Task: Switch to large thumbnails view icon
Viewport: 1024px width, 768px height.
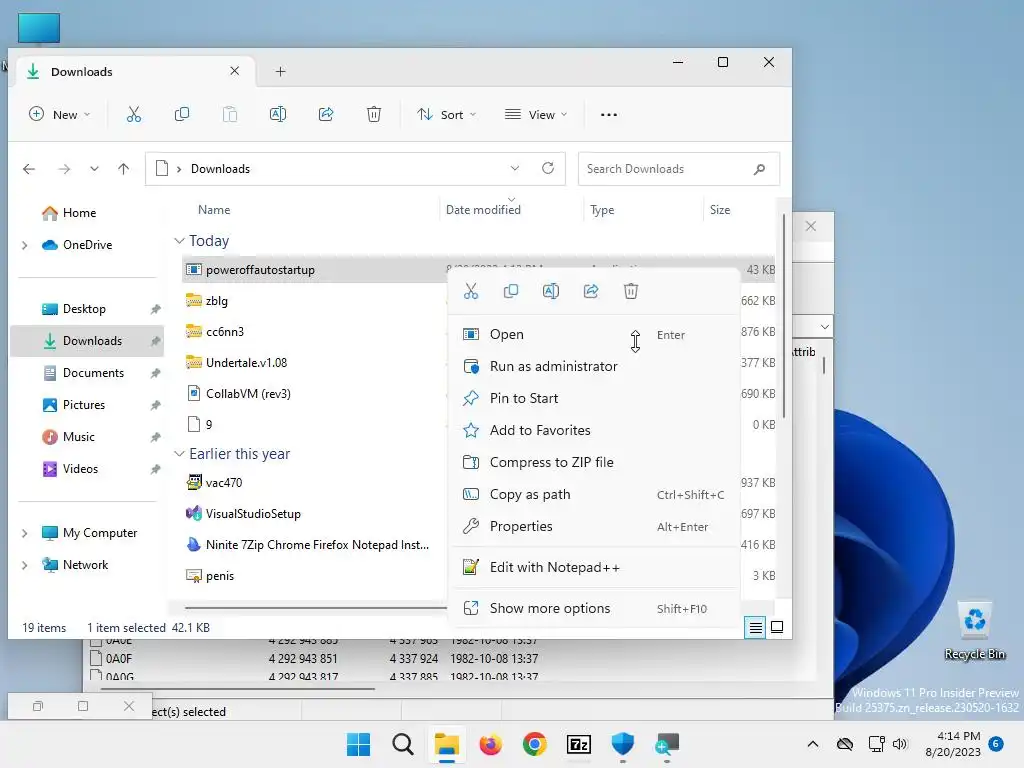Action: point(777,628)
